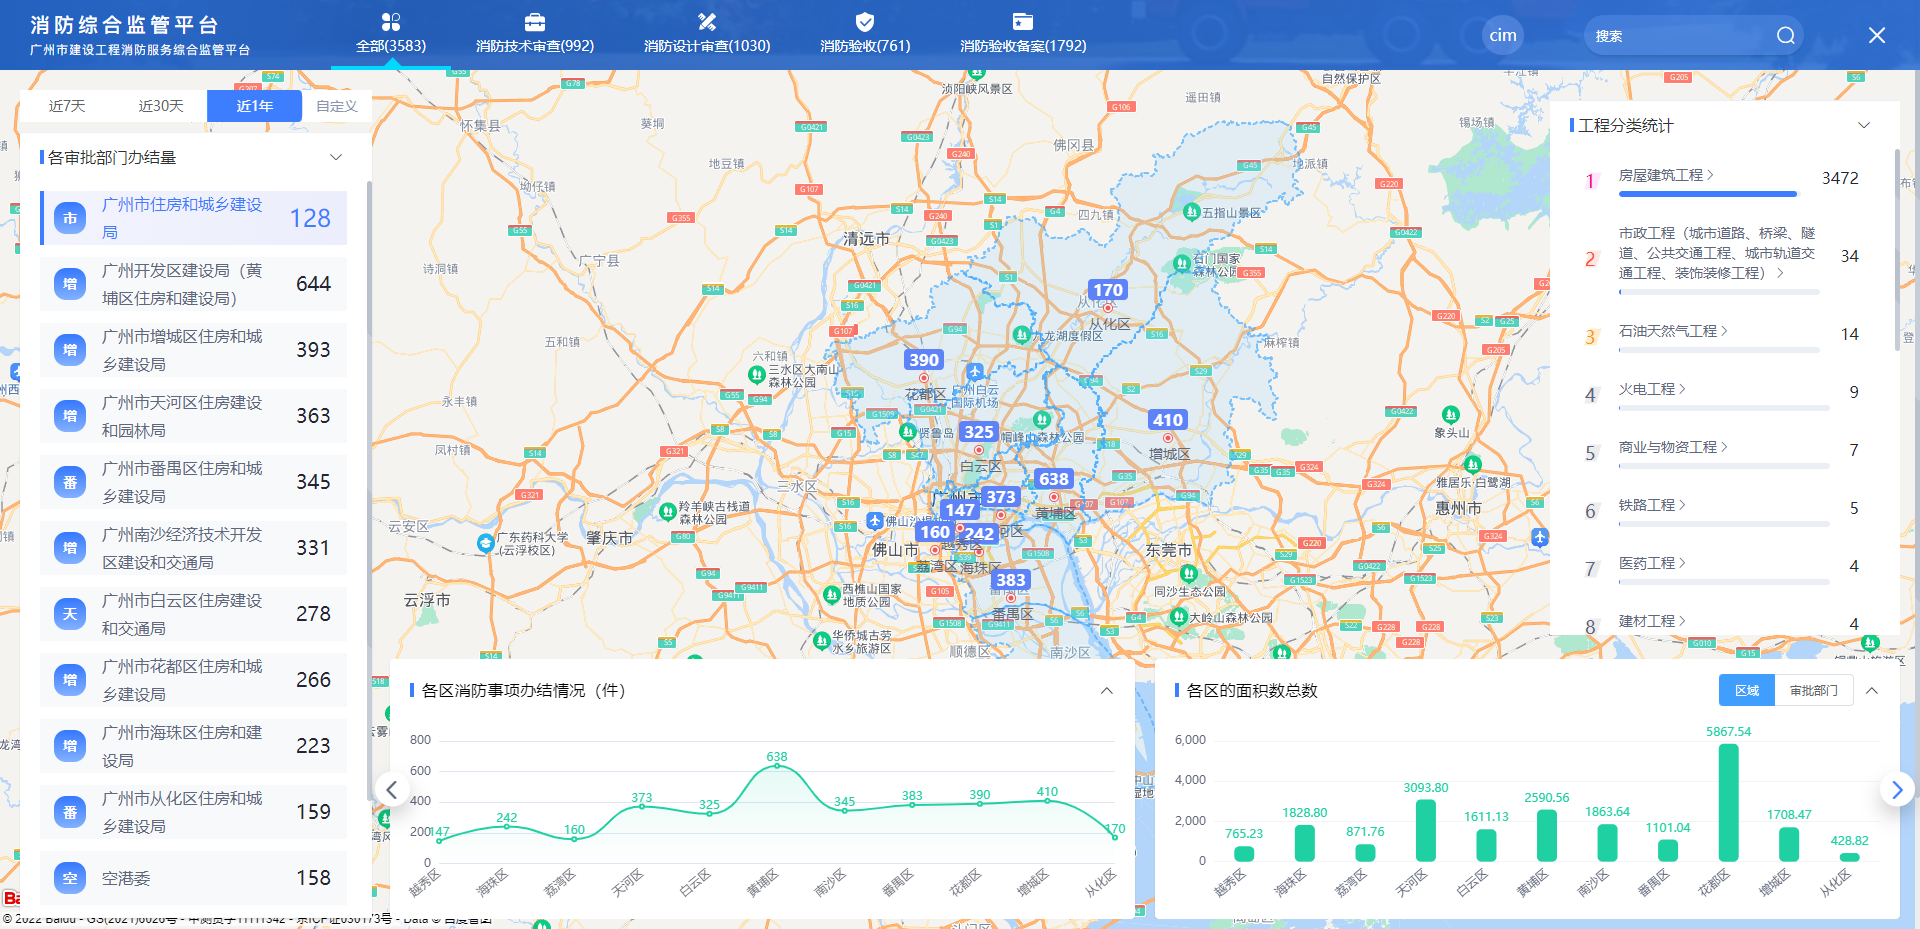Collapse 各区的面积数总数 chart panel
Viewport: 1920px width, 929px height.
pyautogui.click(x=1872, y=691)
